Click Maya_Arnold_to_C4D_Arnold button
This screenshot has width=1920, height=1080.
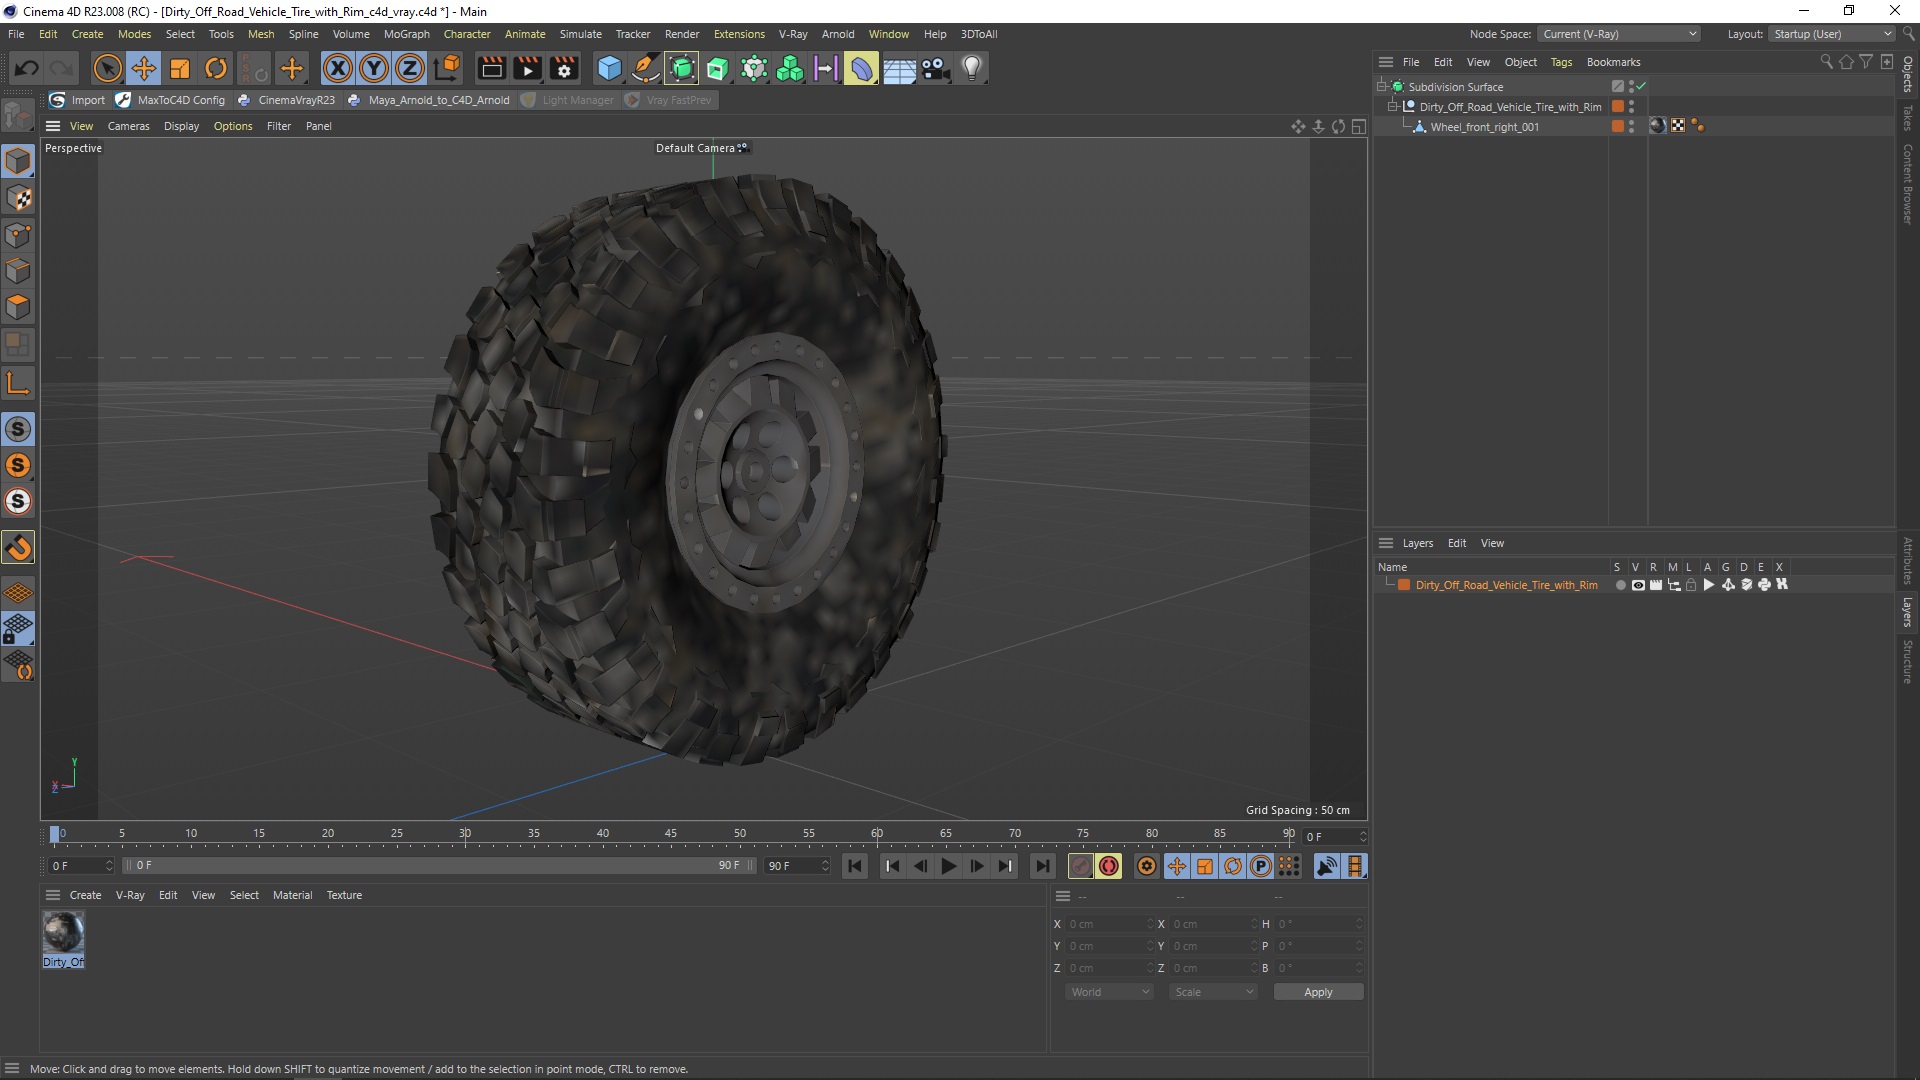[428, 100]
